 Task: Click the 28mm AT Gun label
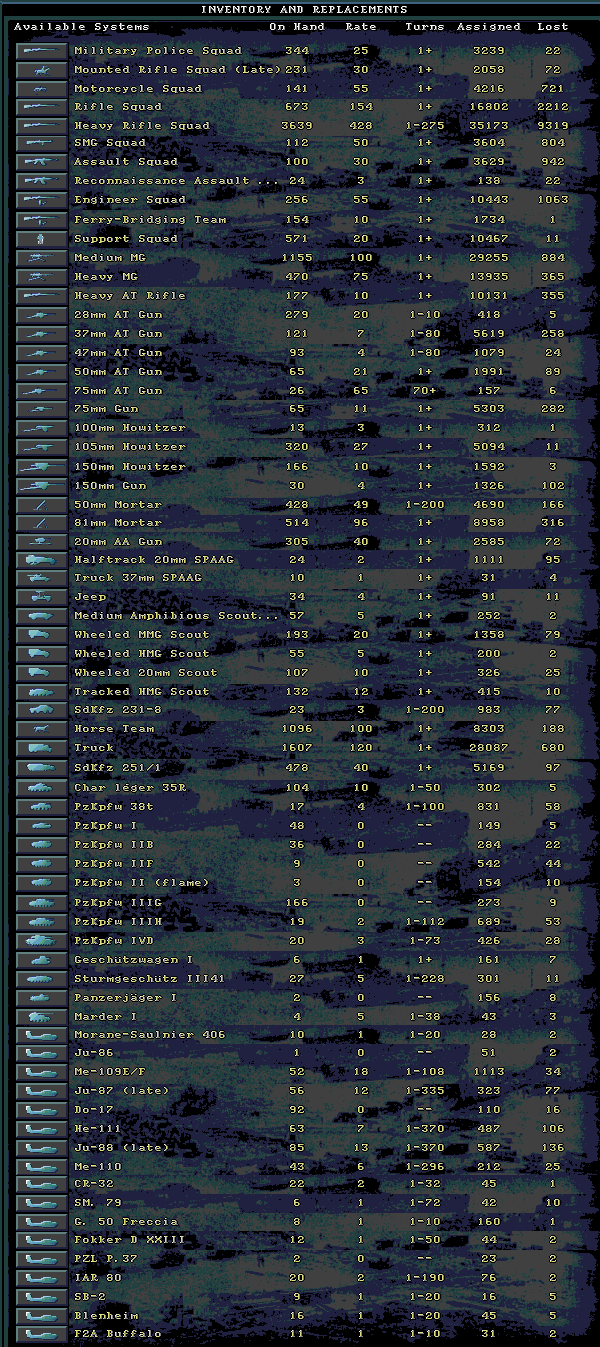pyautogui.click(x=118, y=315)
